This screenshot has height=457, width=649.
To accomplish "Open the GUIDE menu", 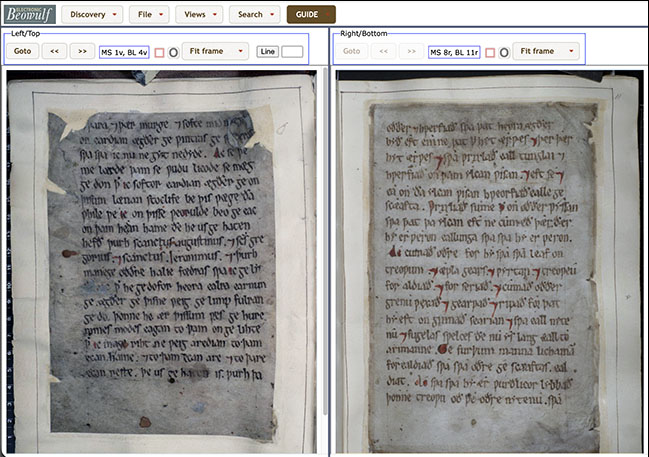I will coord(311,14).
